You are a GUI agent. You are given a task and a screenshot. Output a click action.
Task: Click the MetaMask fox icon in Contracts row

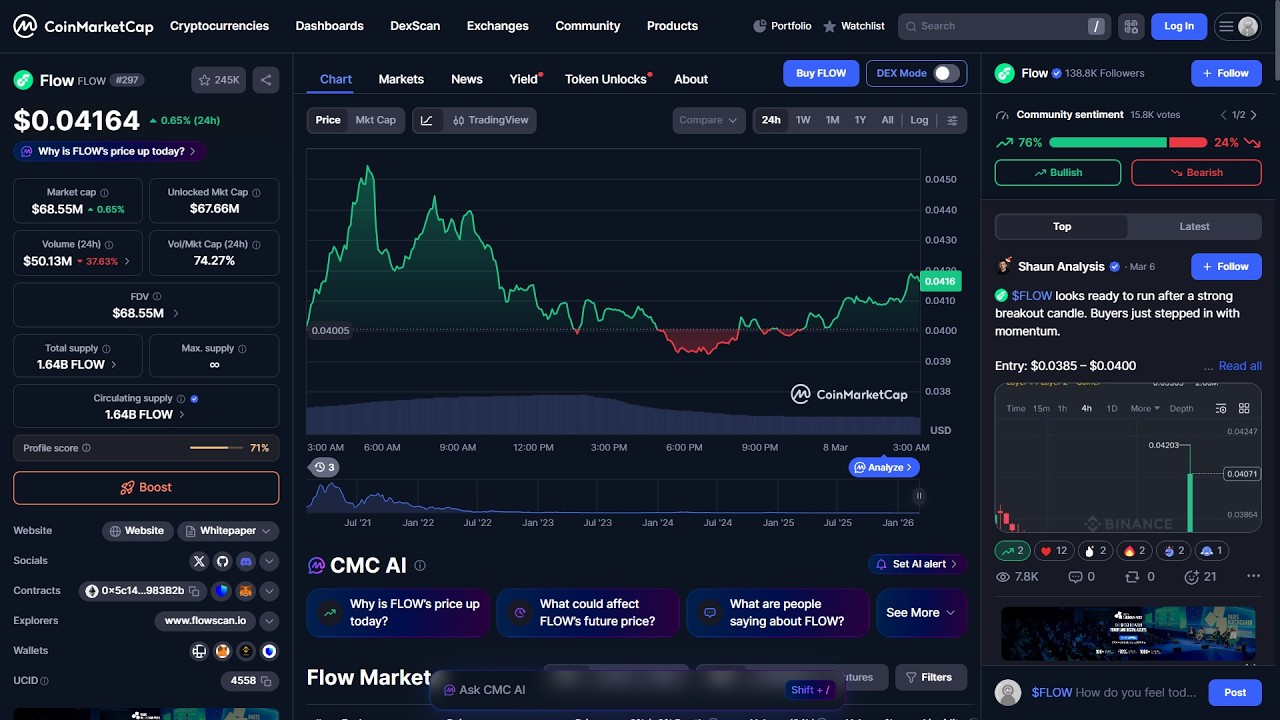pyautogui.click(x=245, y=591)
